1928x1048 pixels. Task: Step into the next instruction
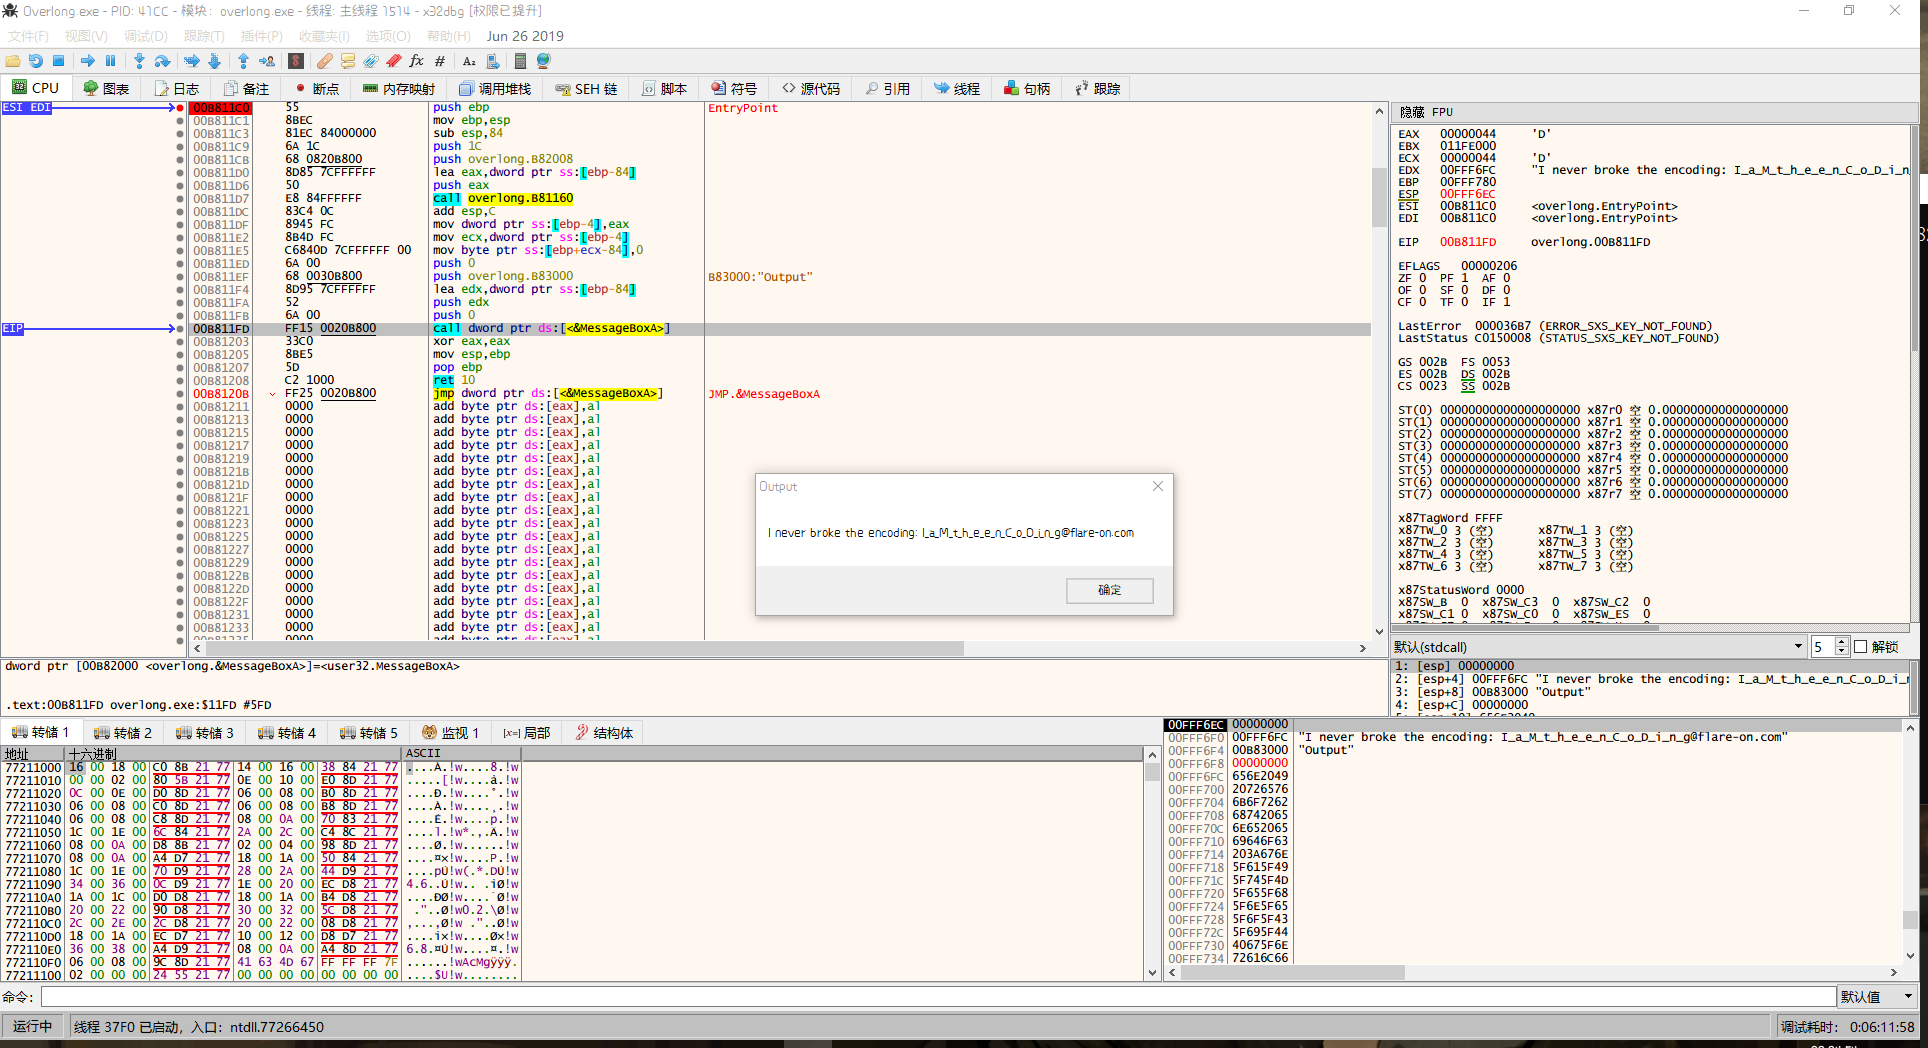138,61
